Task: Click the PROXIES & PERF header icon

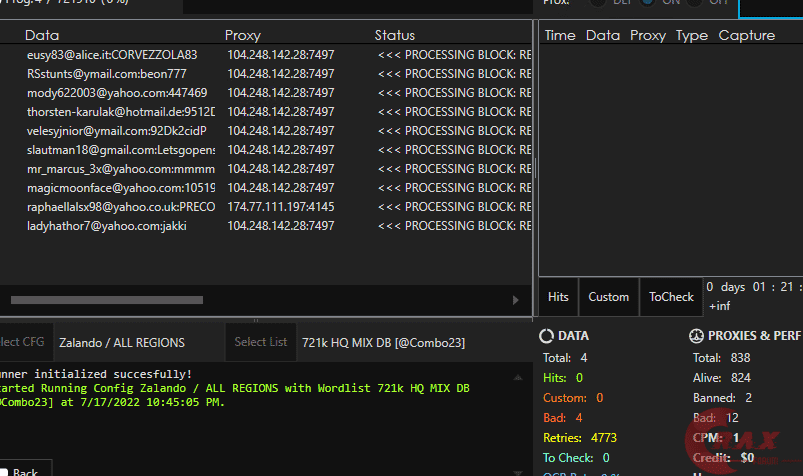Action: (x=697, y=336)
